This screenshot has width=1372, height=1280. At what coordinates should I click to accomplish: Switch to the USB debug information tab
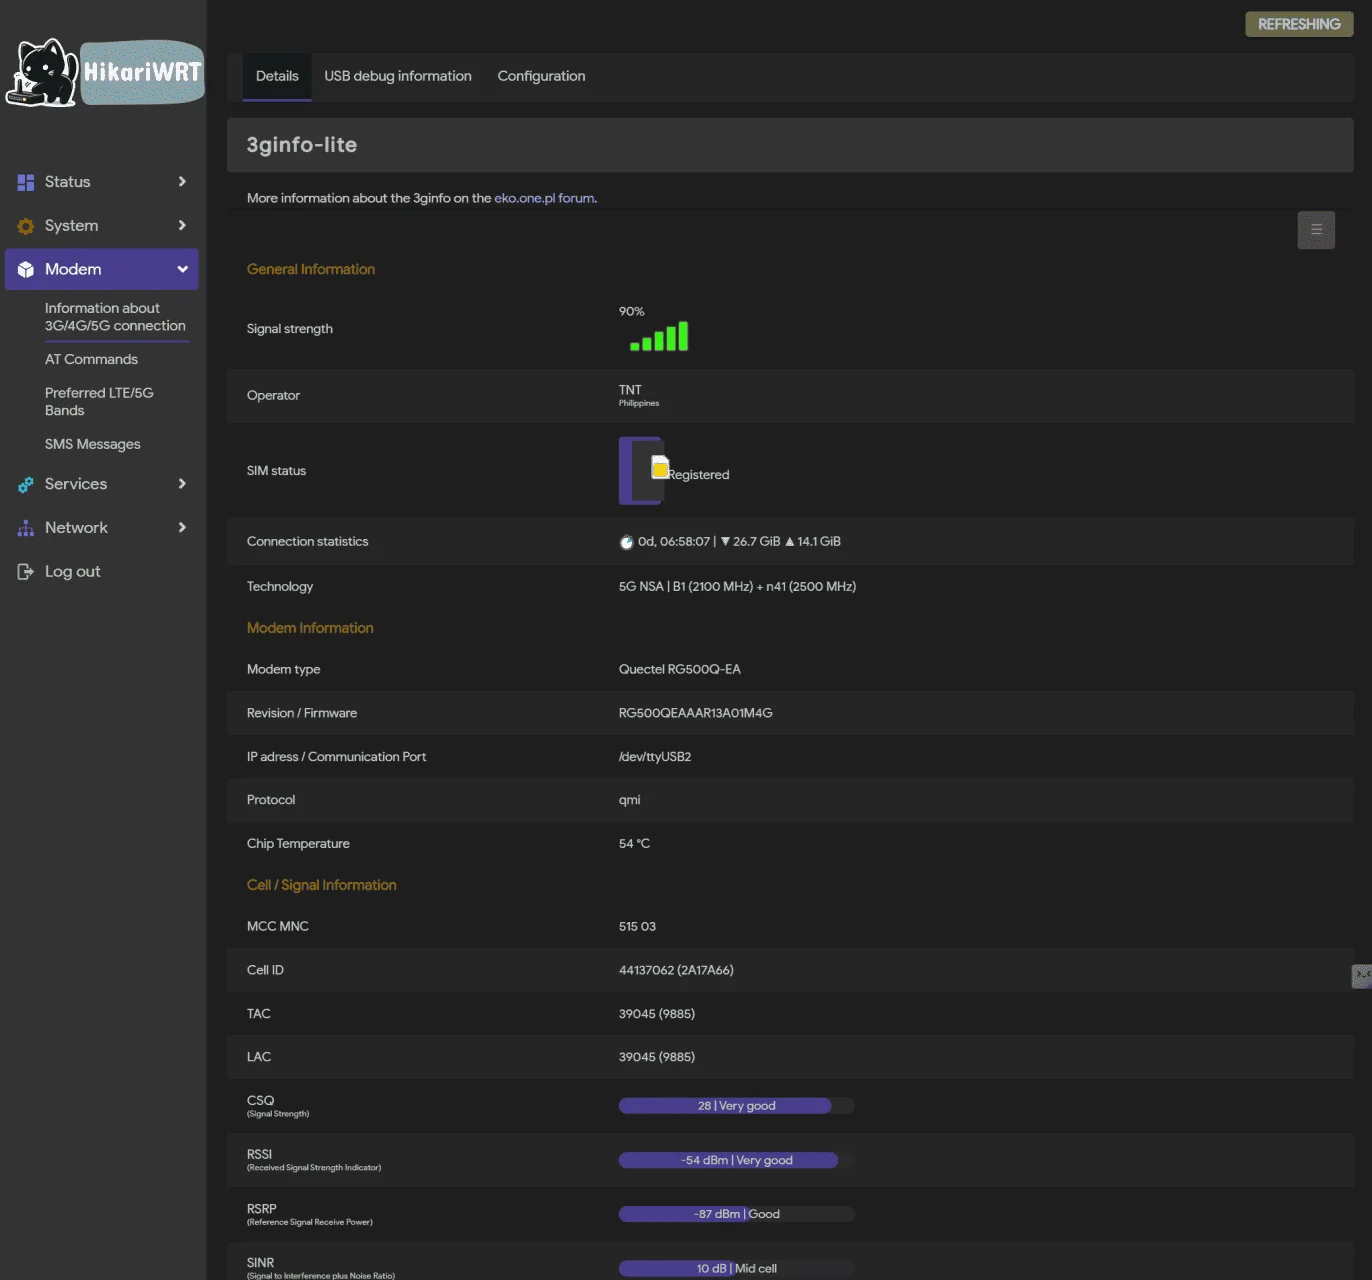(x=398, y=76)
